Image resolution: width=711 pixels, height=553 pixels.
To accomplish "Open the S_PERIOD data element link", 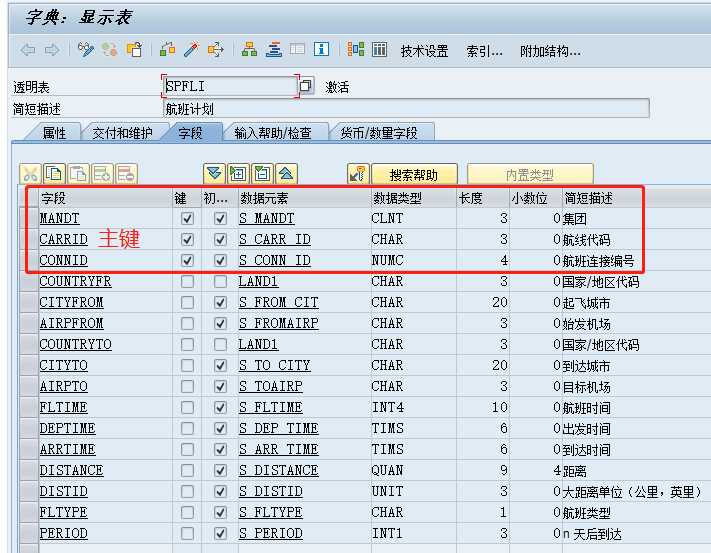I will pyautogui.click(x=271, y=534).
